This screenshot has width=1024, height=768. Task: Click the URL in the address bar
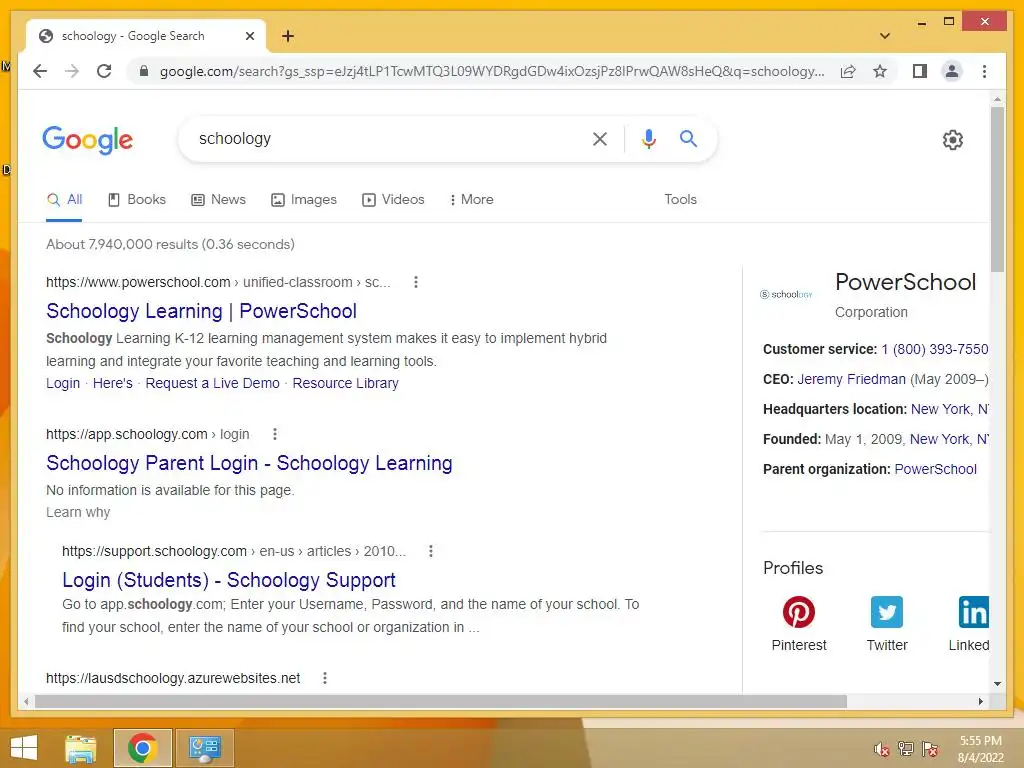tap(492, 71)
